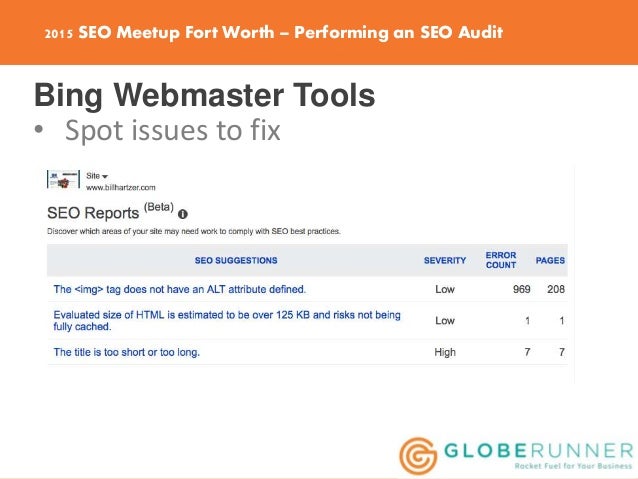Click the billhartzer.com site thumbnail
This screenshot has width=638, height=479.
(x=63, y=179)
